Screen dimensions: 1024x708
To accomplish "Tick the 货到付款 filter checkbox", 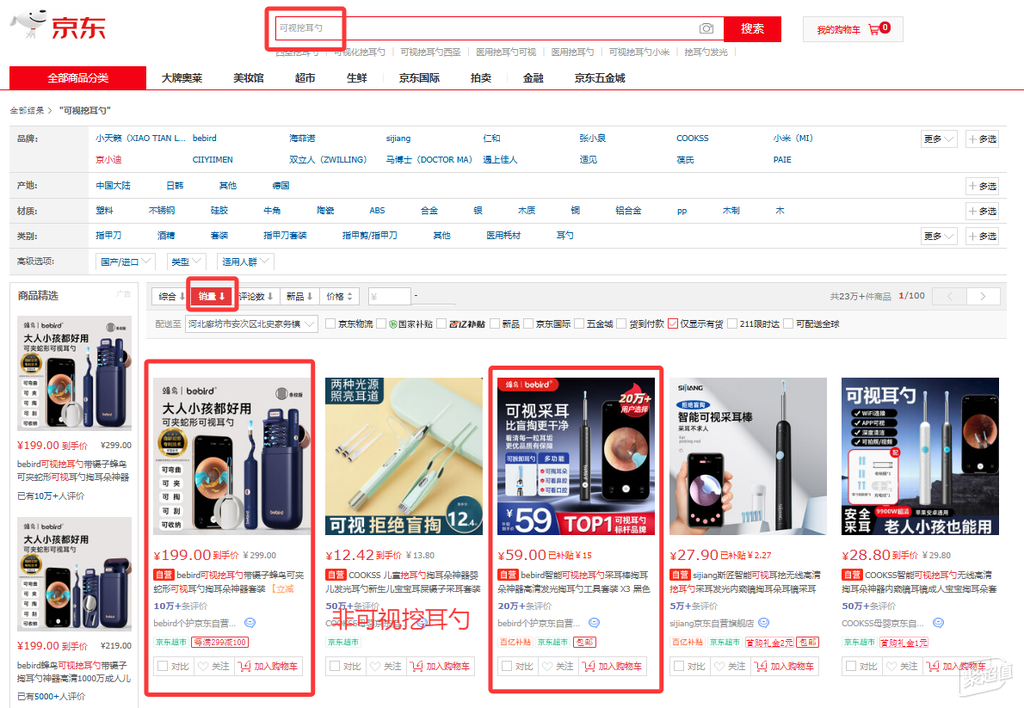I will tap(621, 324).
